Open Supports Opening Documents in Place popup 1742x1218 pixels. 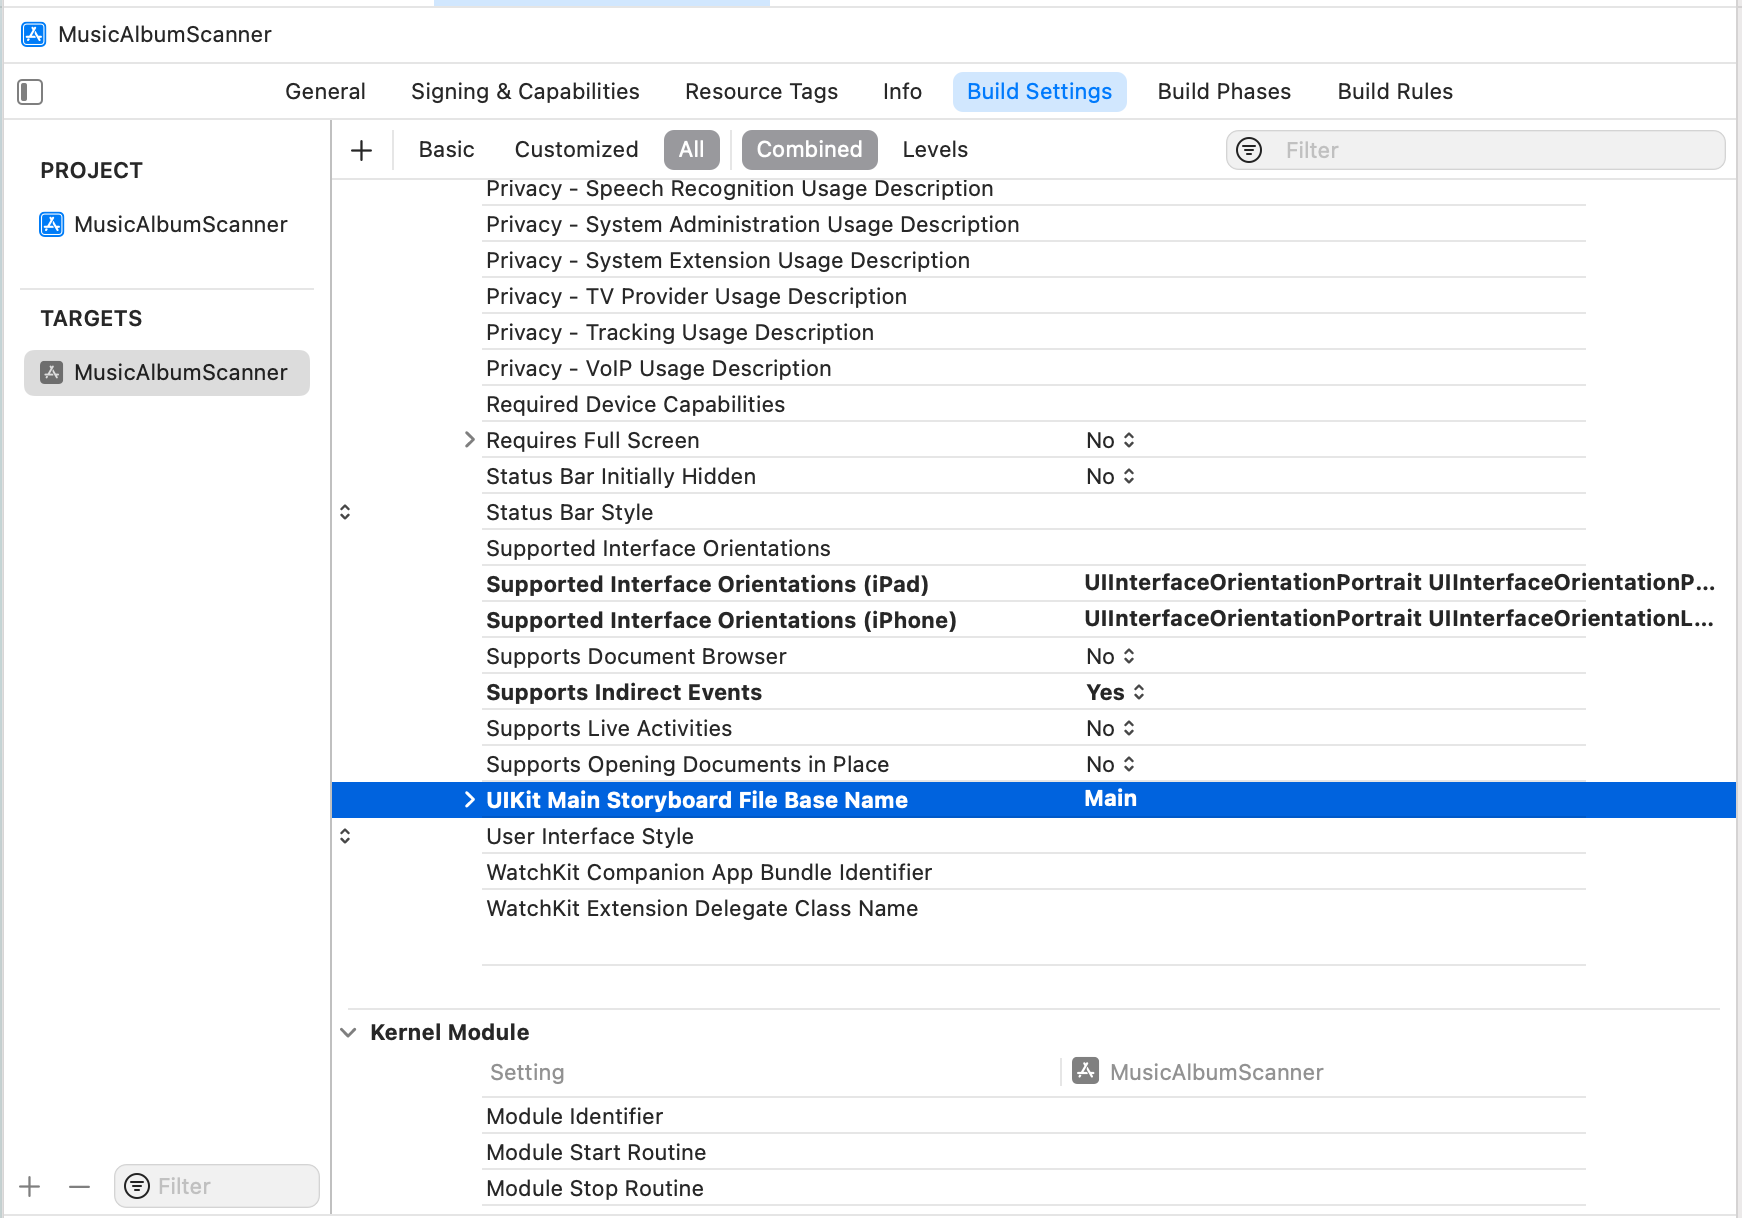[1110, 764]
